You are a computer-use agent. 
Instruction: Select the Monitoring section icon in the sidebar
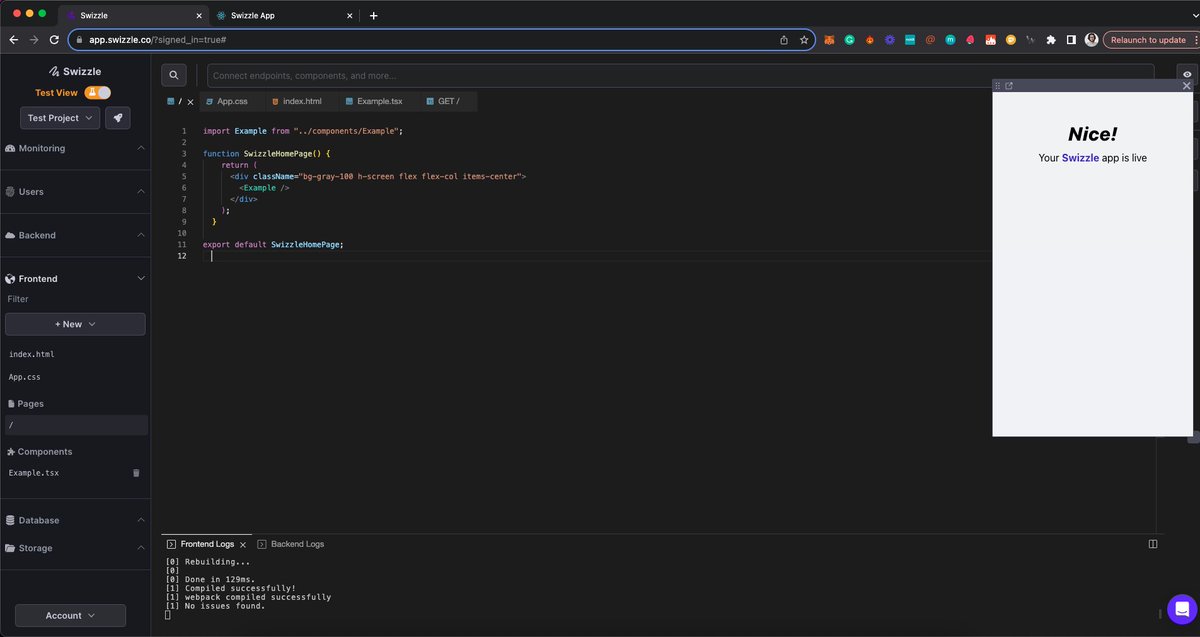[10, 148]
